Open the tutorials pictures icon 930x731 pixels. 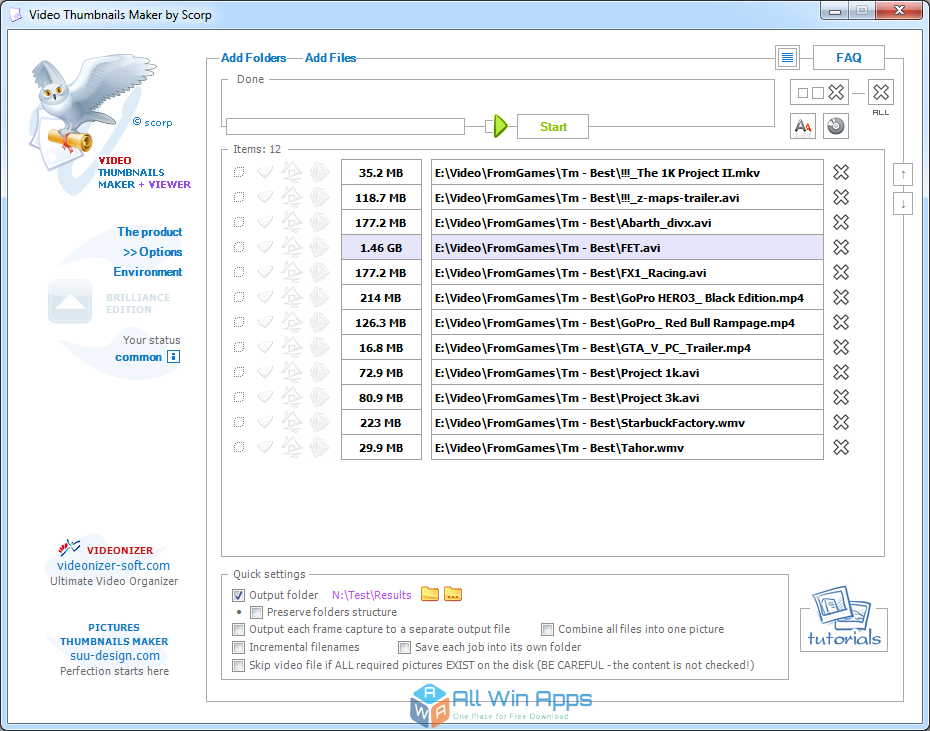843,617
